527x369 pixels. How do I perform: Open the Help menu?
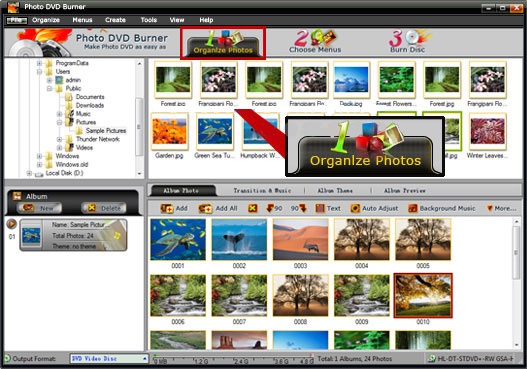206,20
